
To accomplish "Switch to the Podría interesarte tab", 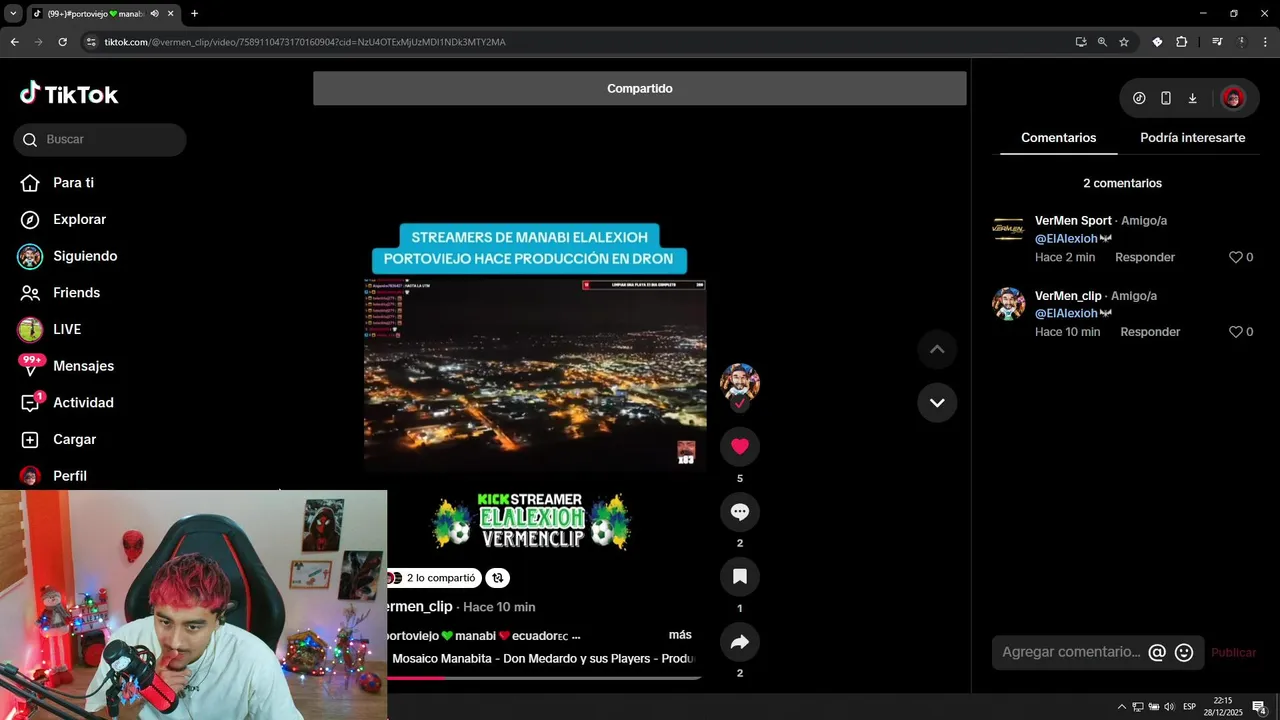I will 1192,138.
